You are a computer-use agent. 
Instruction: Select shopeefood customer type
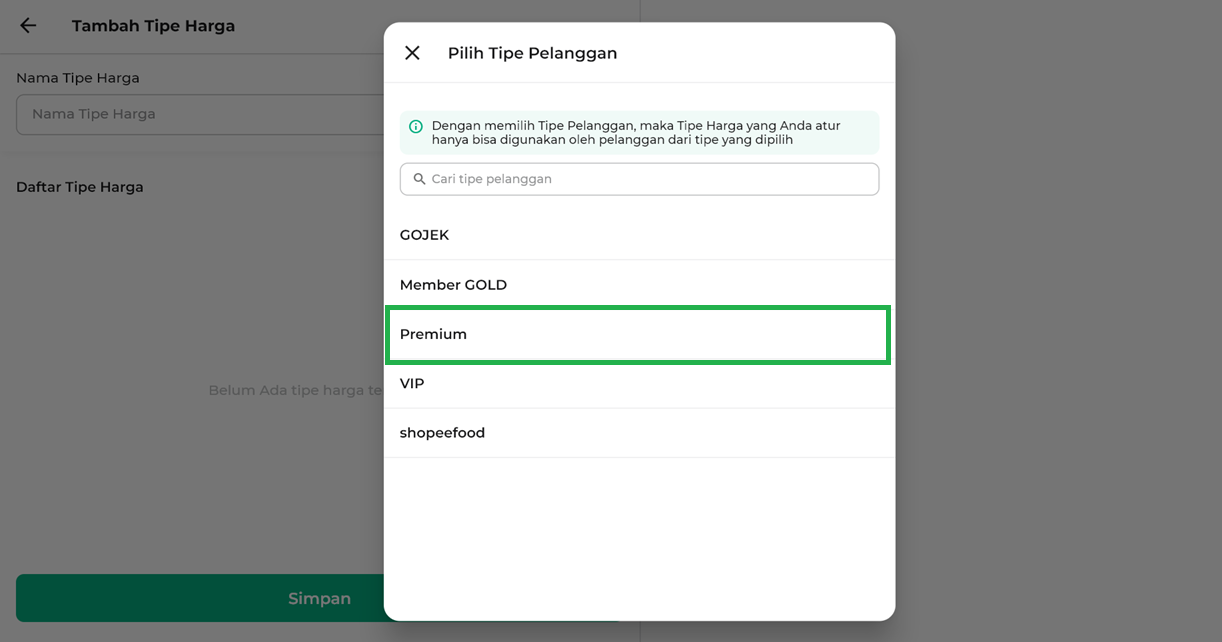638,433
